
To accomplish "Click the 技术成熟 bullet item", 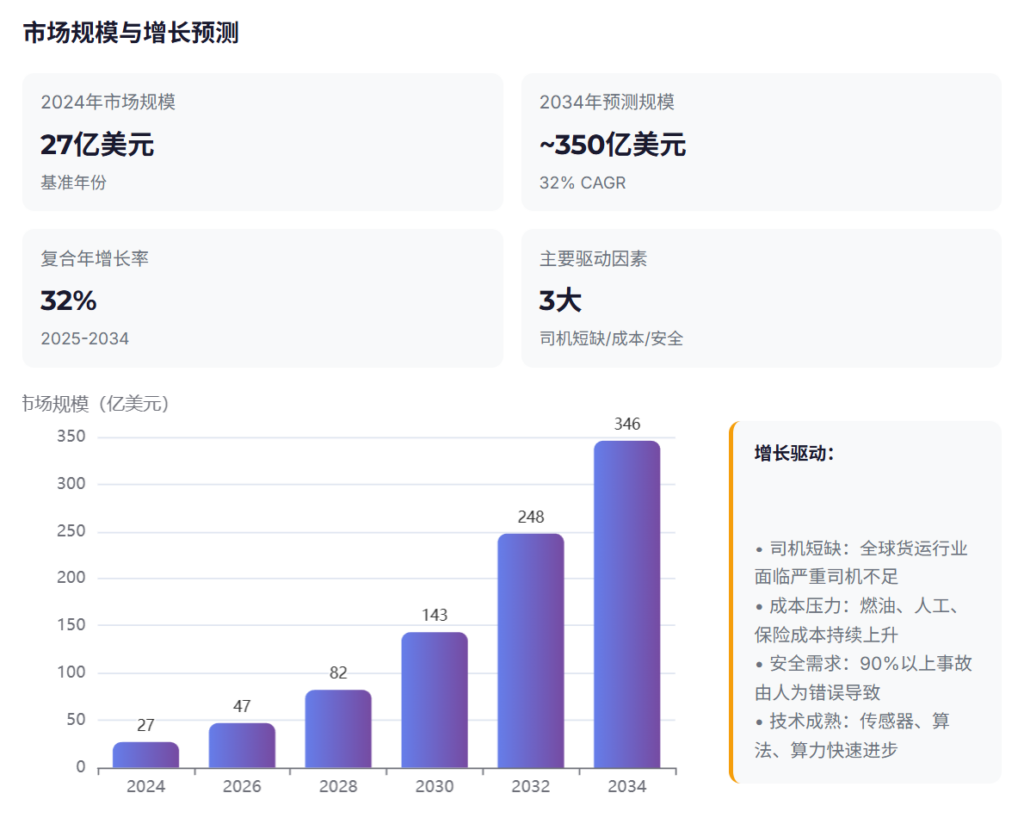I will (x=852, y=735).
